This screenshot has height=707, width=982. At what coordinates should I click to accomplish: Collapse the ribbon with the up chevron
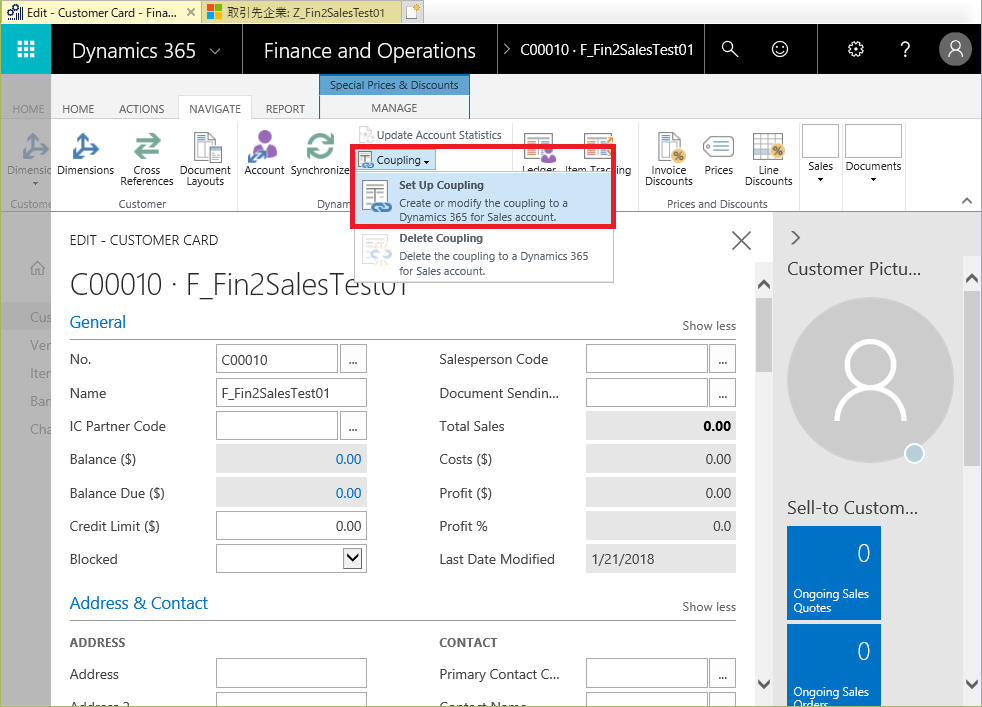point(967,200)
